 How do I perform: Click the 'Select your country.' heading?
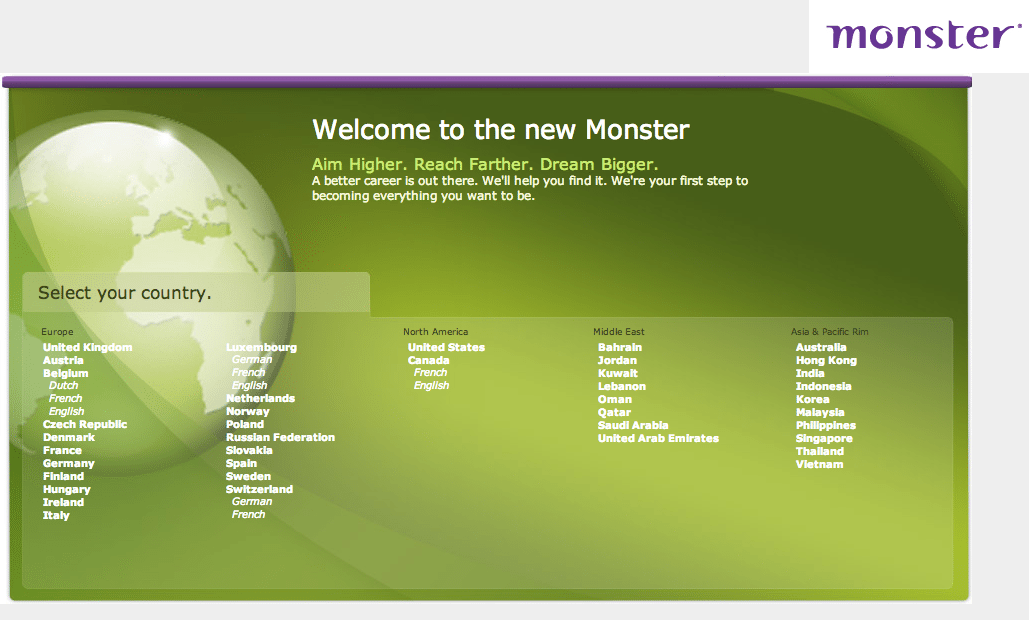(x=125, y=293)
